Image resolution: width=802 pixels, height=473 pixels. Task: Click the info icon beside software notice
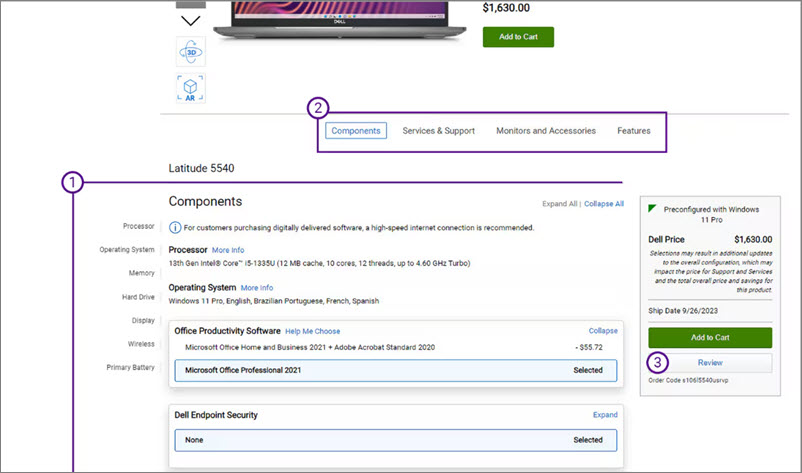click(x=175, y=228)
